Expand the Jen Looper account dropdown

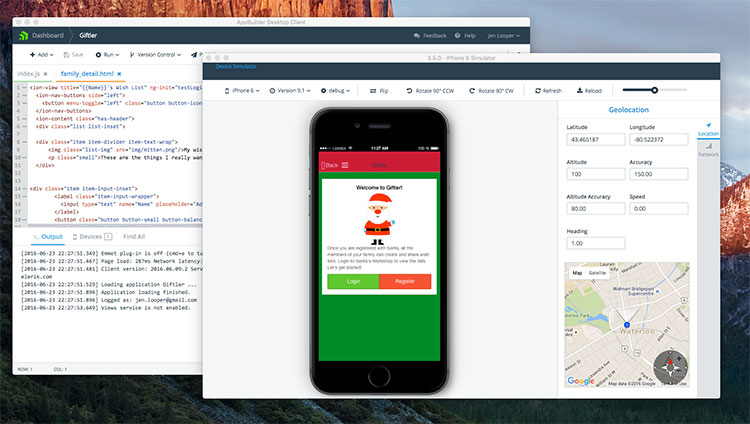[x=503, y=36]
